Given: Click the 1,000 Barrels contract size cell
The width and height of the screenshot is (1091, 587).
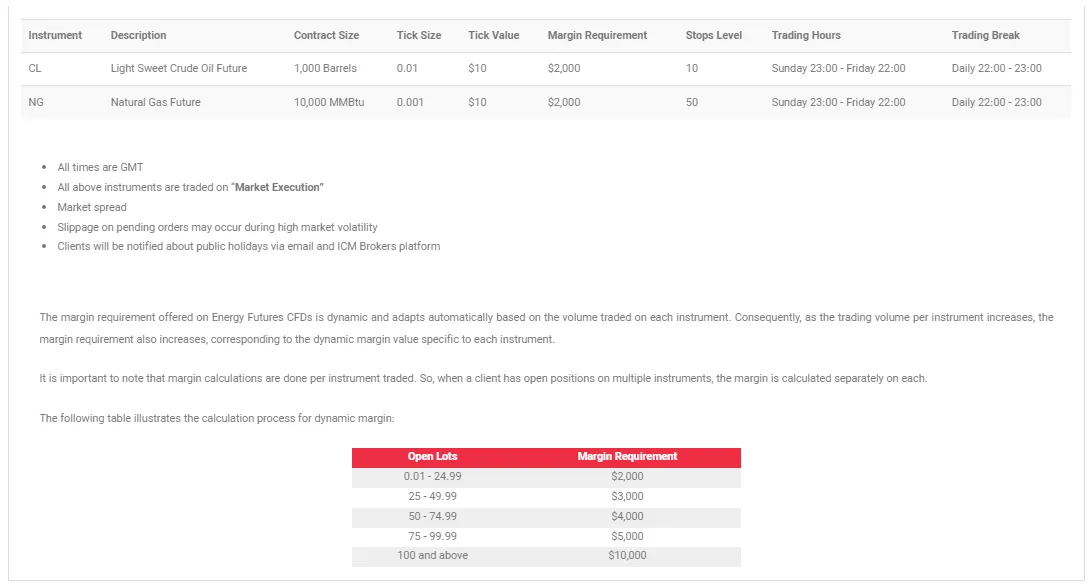Looking at the screenshot, I should pyautogui.click(x=325, y=68).
